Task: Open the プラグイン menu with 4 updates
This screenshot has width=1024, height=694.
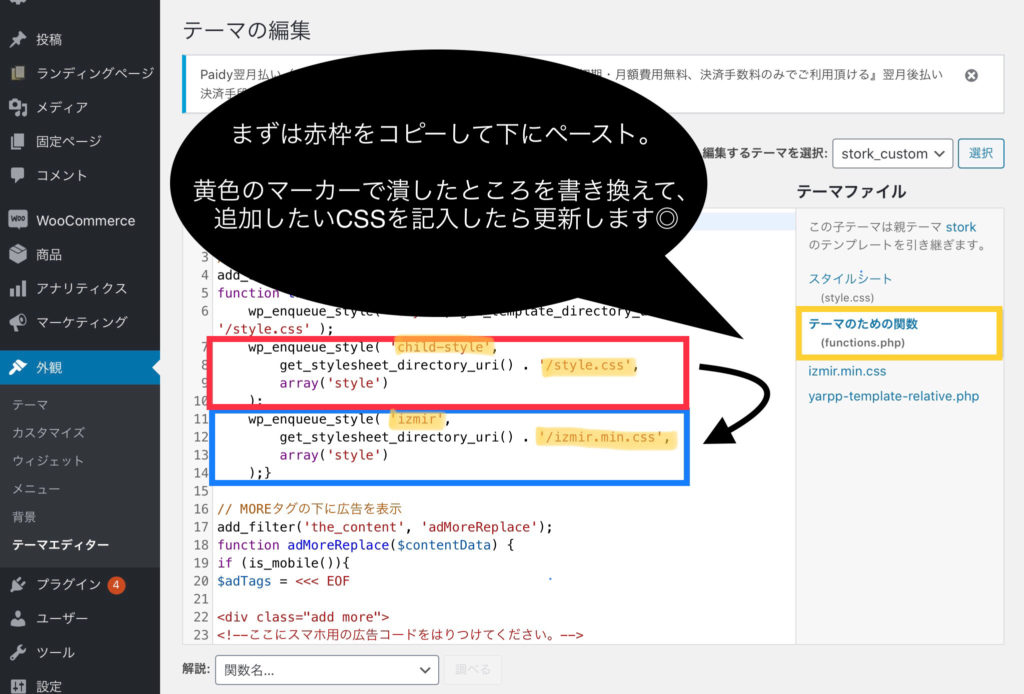Action: point(68,585)
